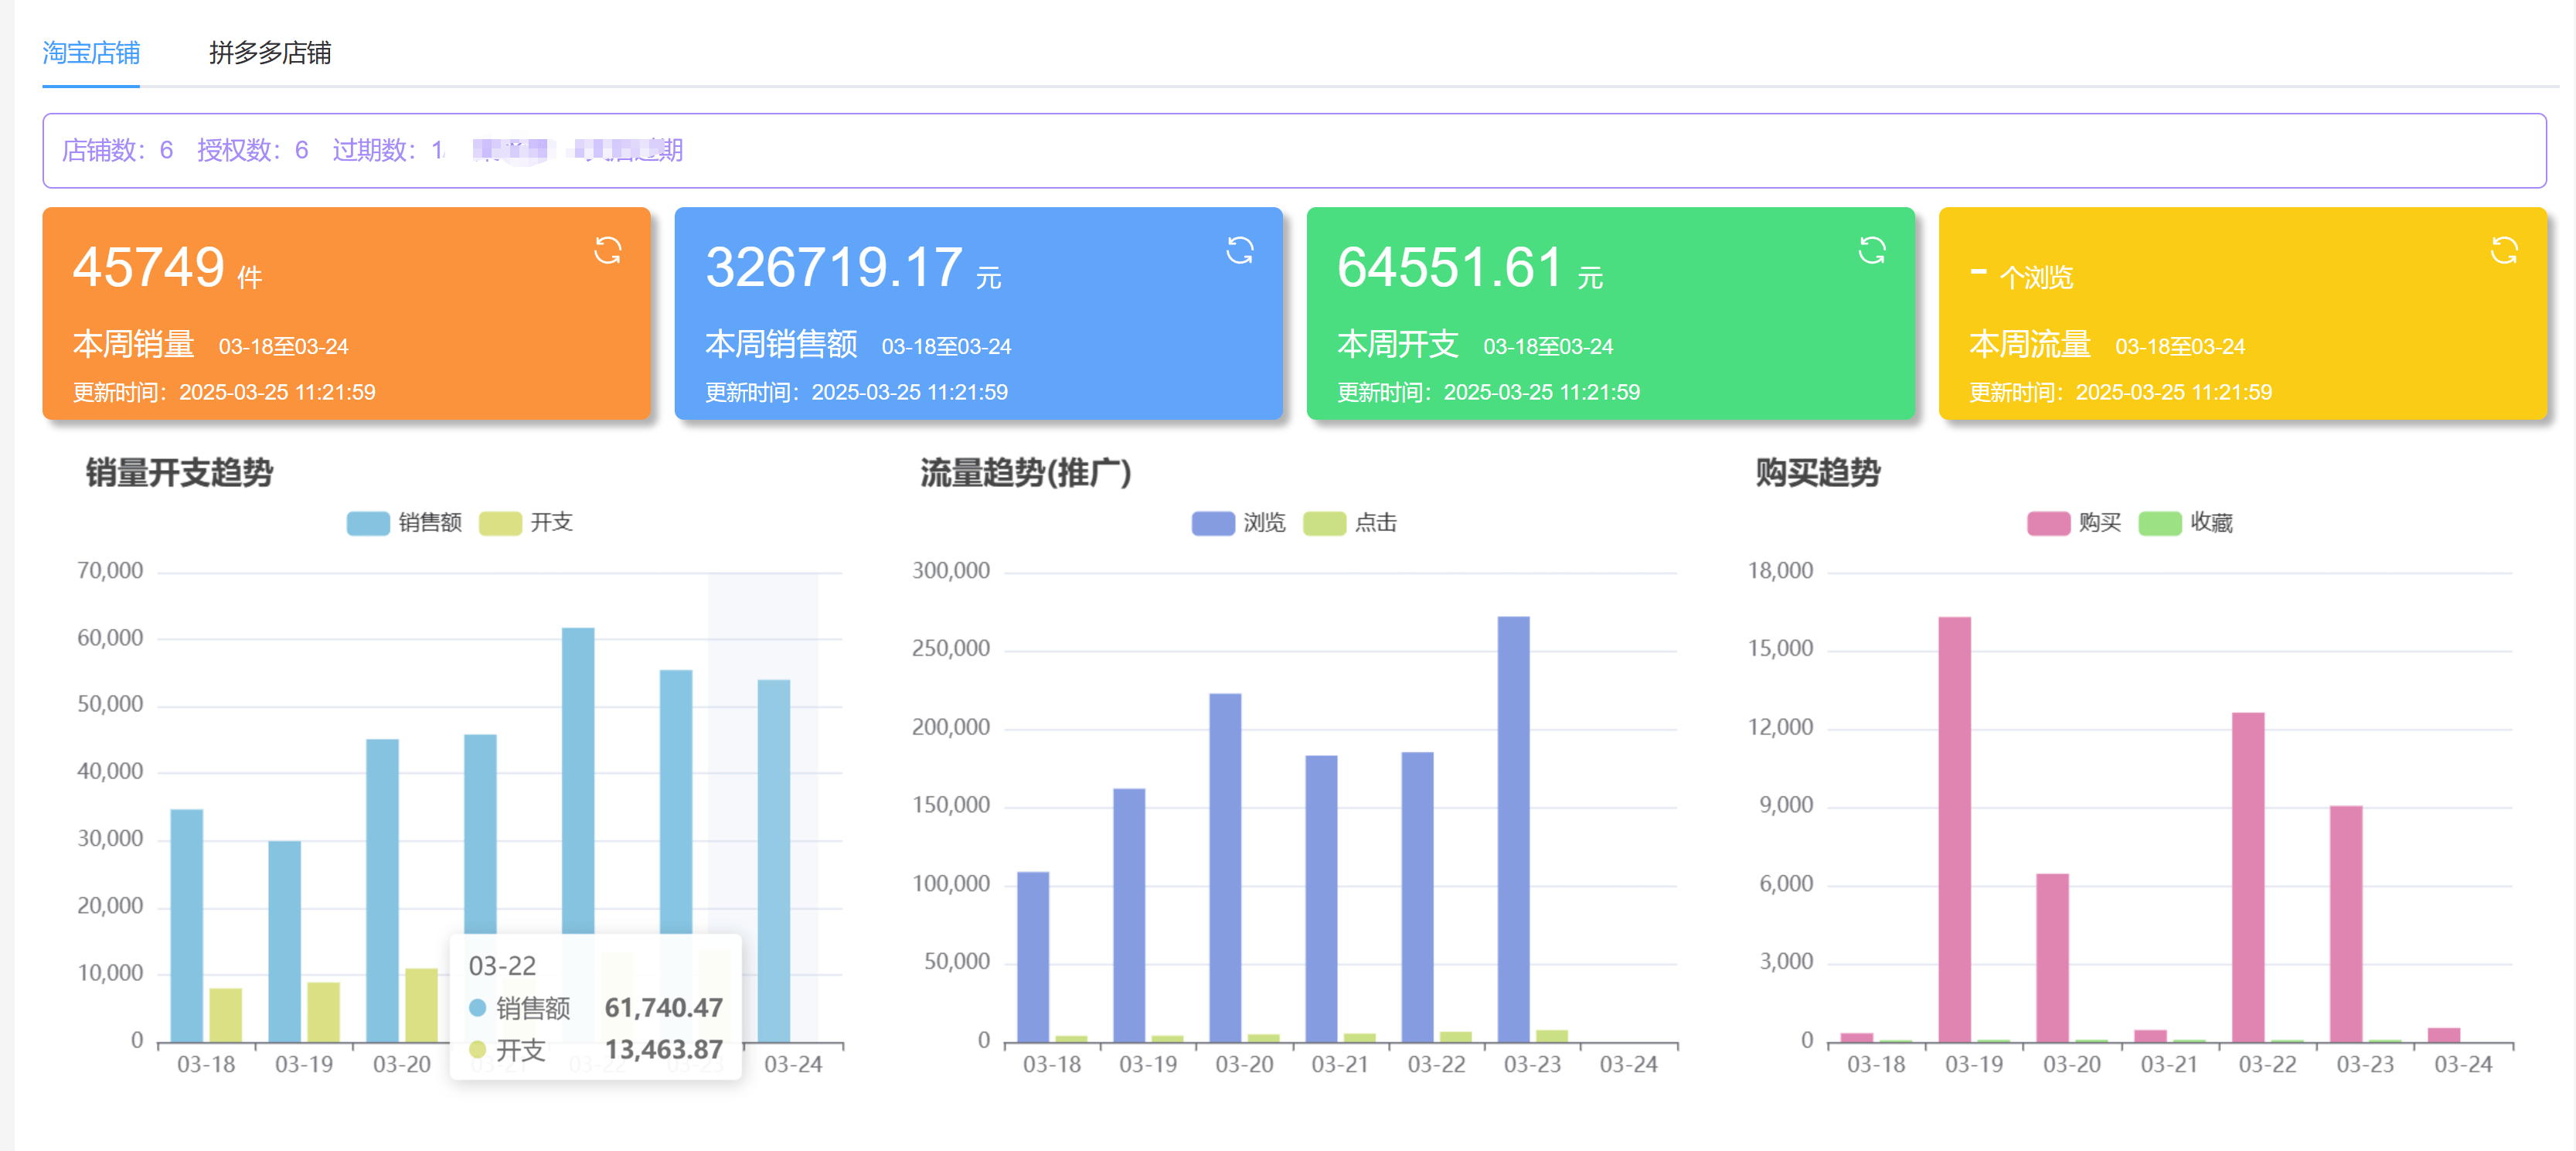Click 03-19 销售额 bar in sales chart
The width and height of the screenshot is (2576, 1151).
tap(285, 942)
